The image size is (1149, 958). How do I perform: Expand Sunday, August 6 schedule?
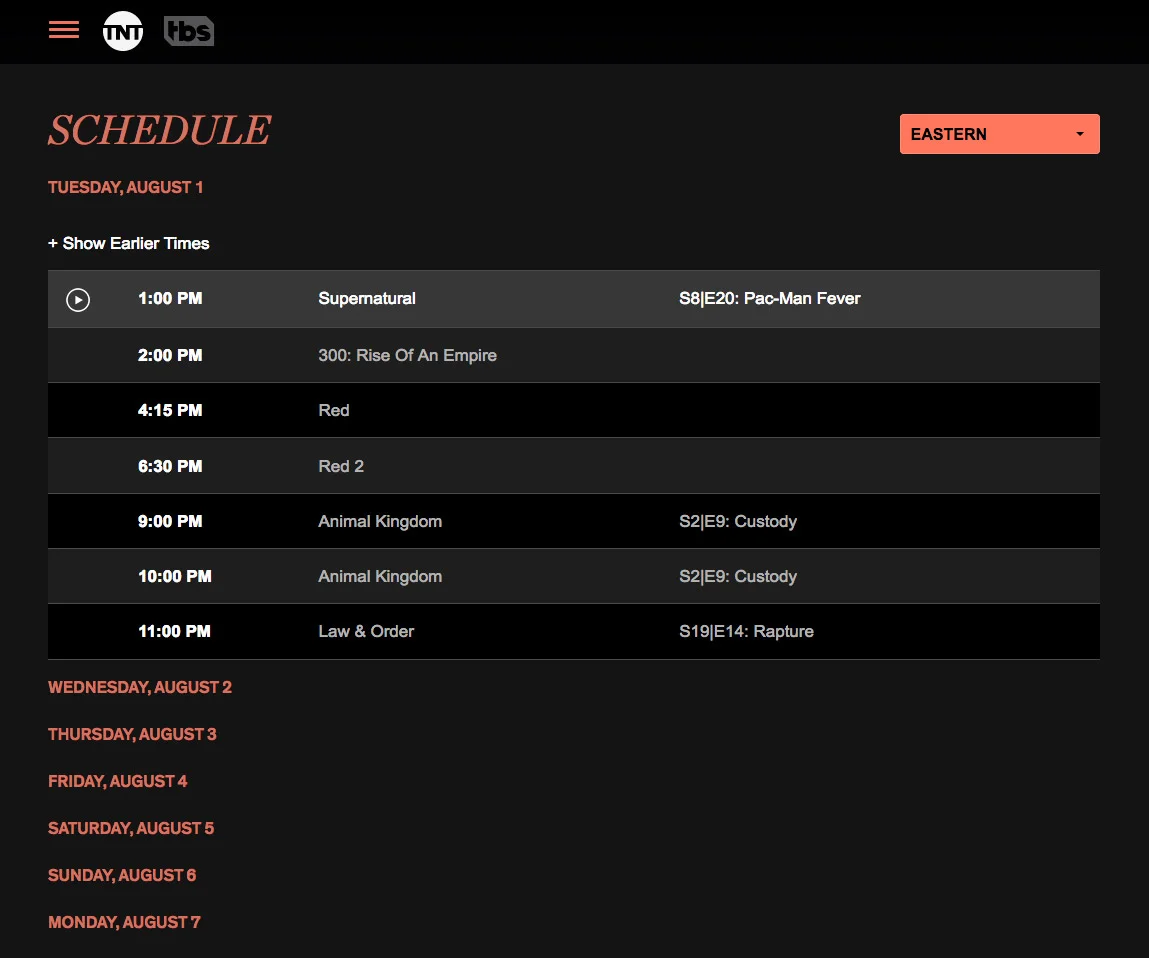[x=122, y=875]
